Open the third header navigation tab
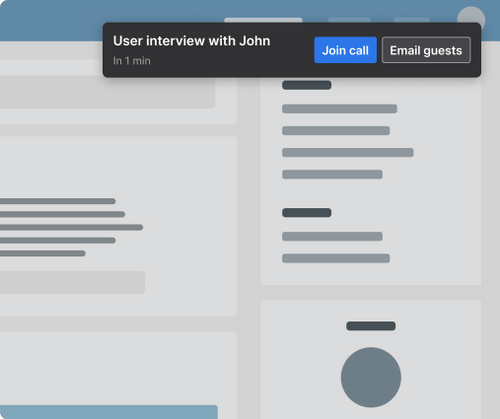Image resolution: width=500 pixels, height=419 pixels. coord(411,20)
